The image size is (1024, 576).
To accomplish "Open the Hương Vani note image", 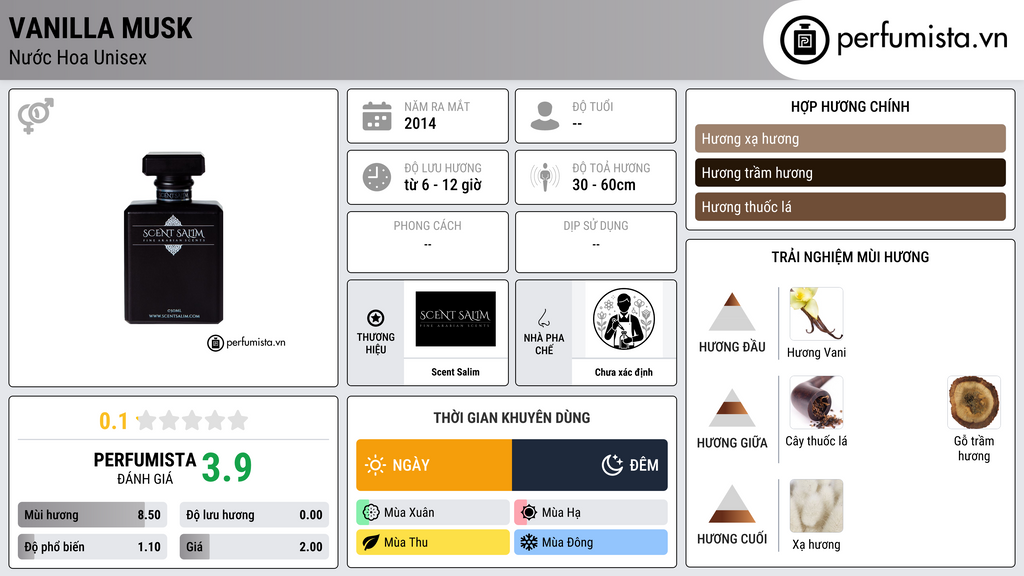I will tap(816, 314).
